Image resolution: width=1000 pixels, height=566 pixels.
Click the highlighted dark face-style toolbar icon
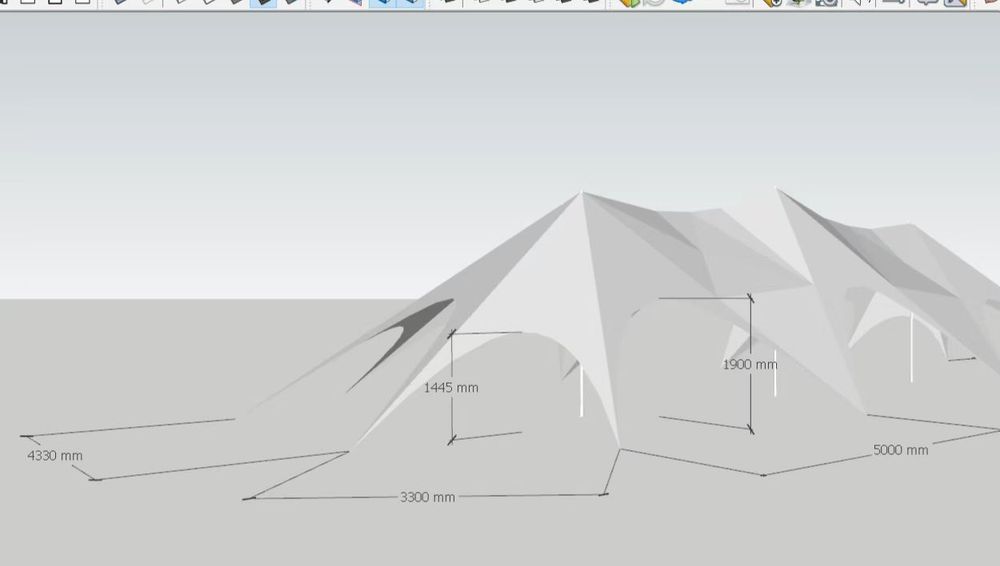click(263, 3)
